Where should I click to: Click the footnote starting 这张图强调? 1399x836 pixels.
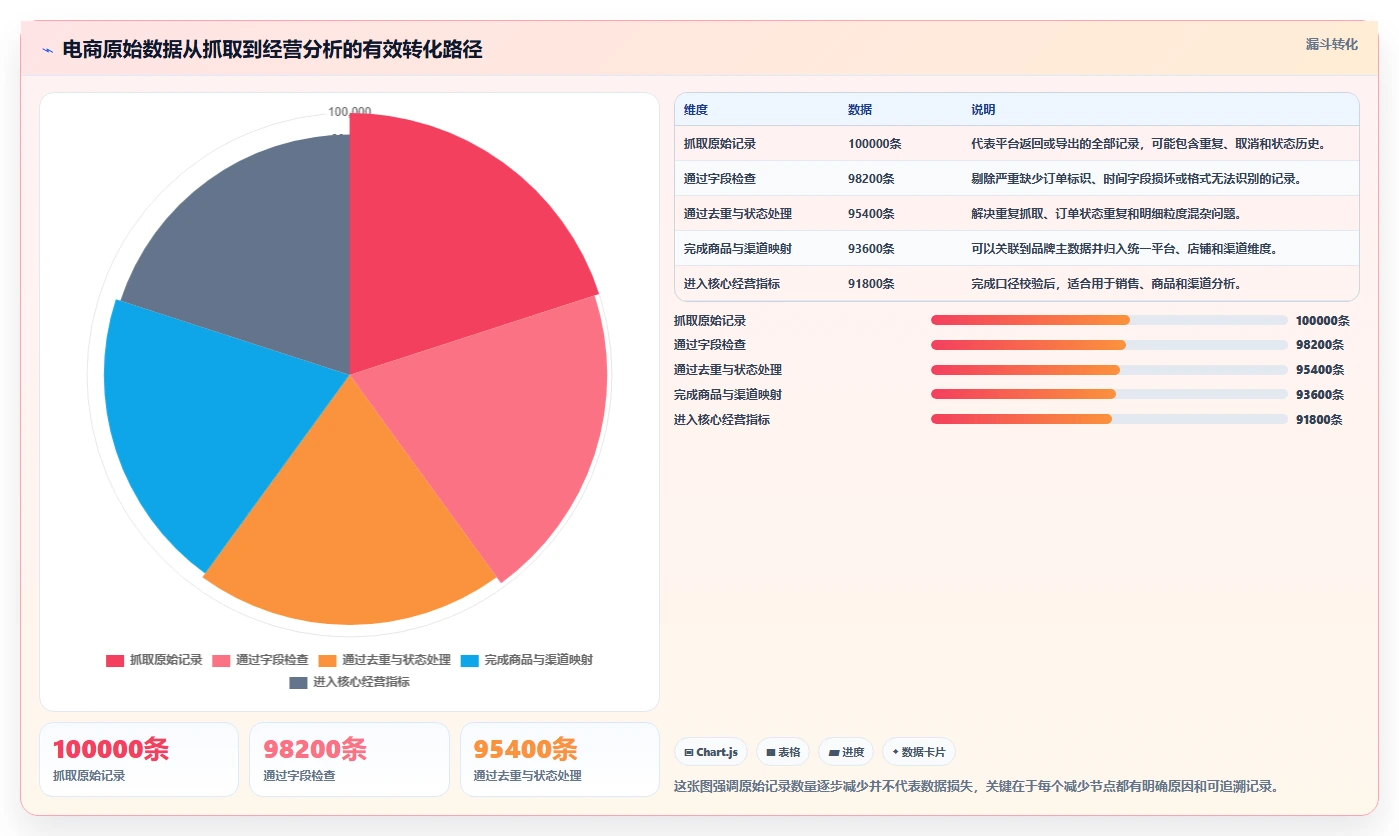coord(977,786)
